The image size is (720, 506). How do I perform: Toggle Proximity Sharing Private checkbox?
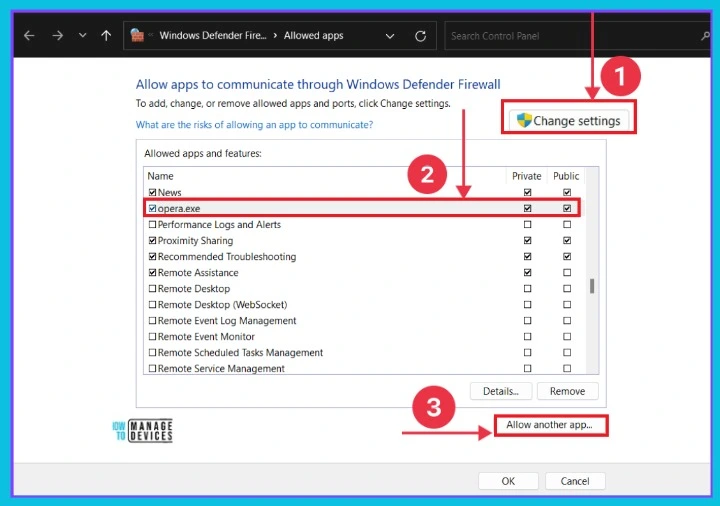pos(527,241)
